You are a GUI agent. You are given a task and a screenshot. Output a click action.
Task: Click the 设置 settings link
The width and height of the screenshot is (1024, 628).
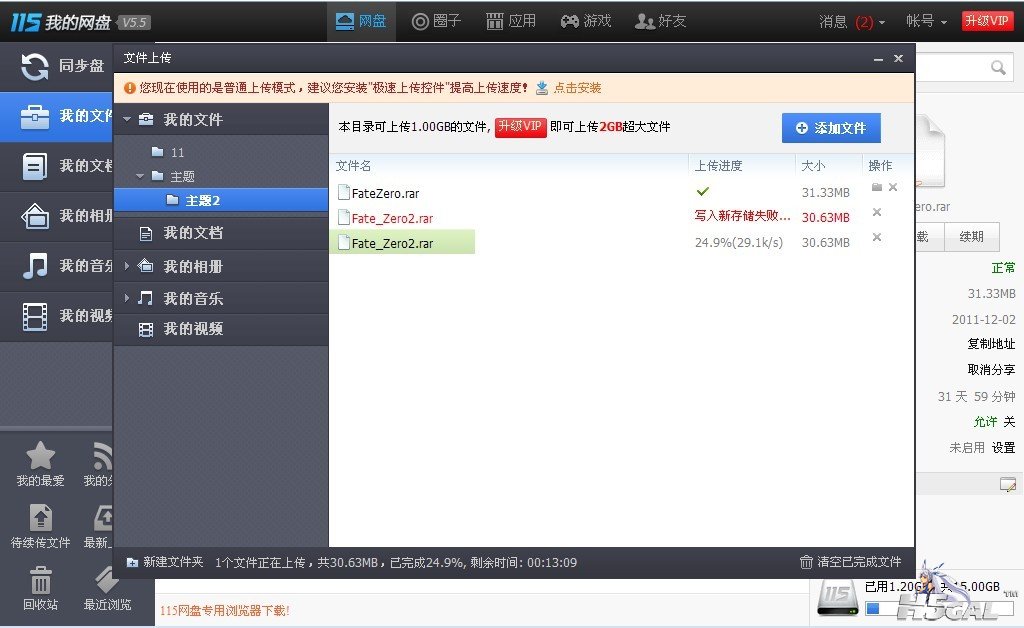click(x=1004, y=448)
